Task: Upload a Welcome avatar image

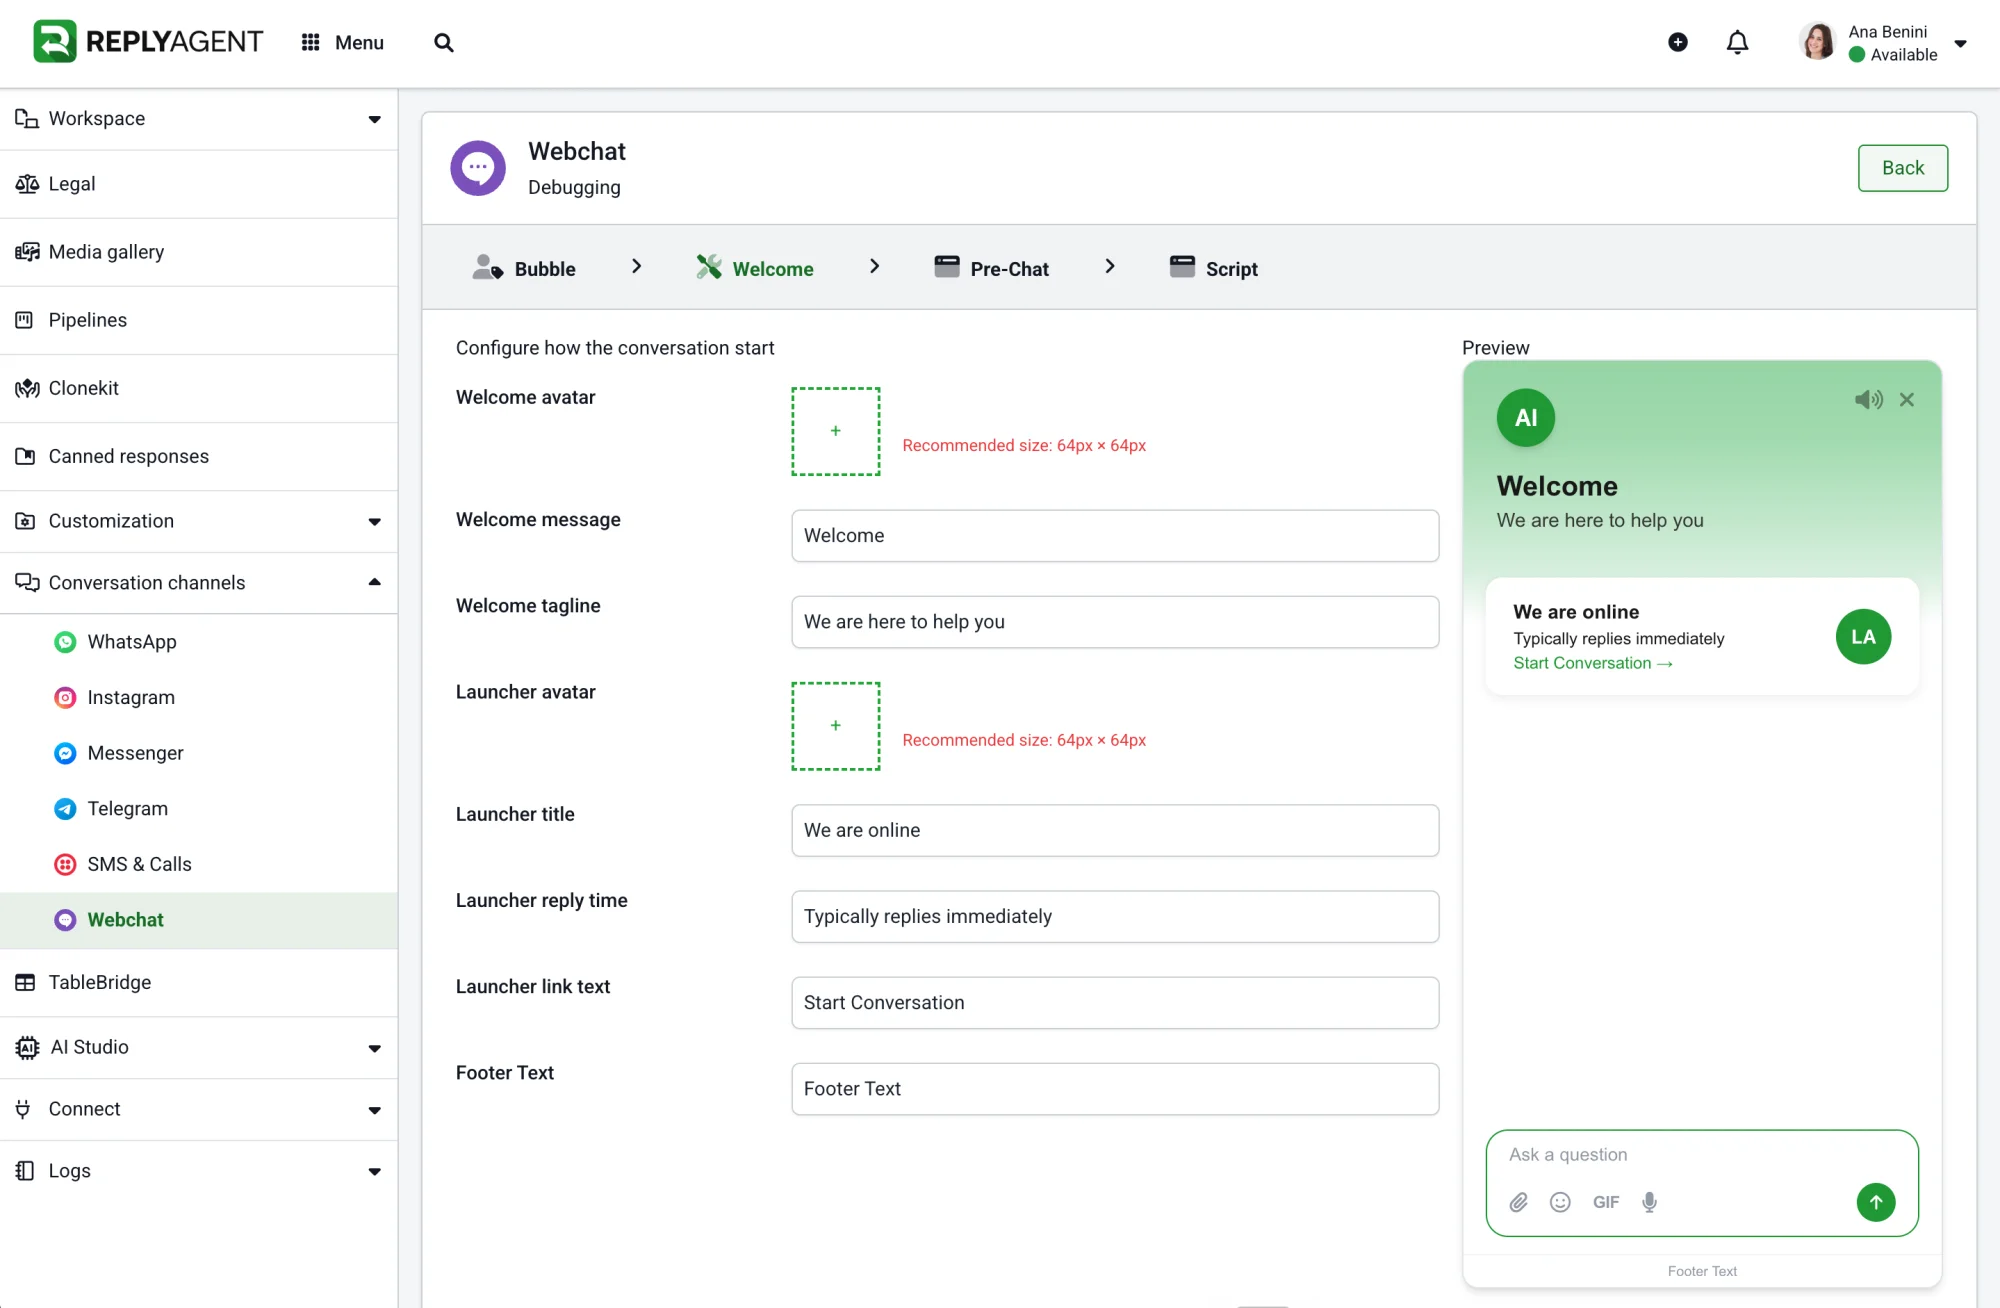Action: (836, 431)
